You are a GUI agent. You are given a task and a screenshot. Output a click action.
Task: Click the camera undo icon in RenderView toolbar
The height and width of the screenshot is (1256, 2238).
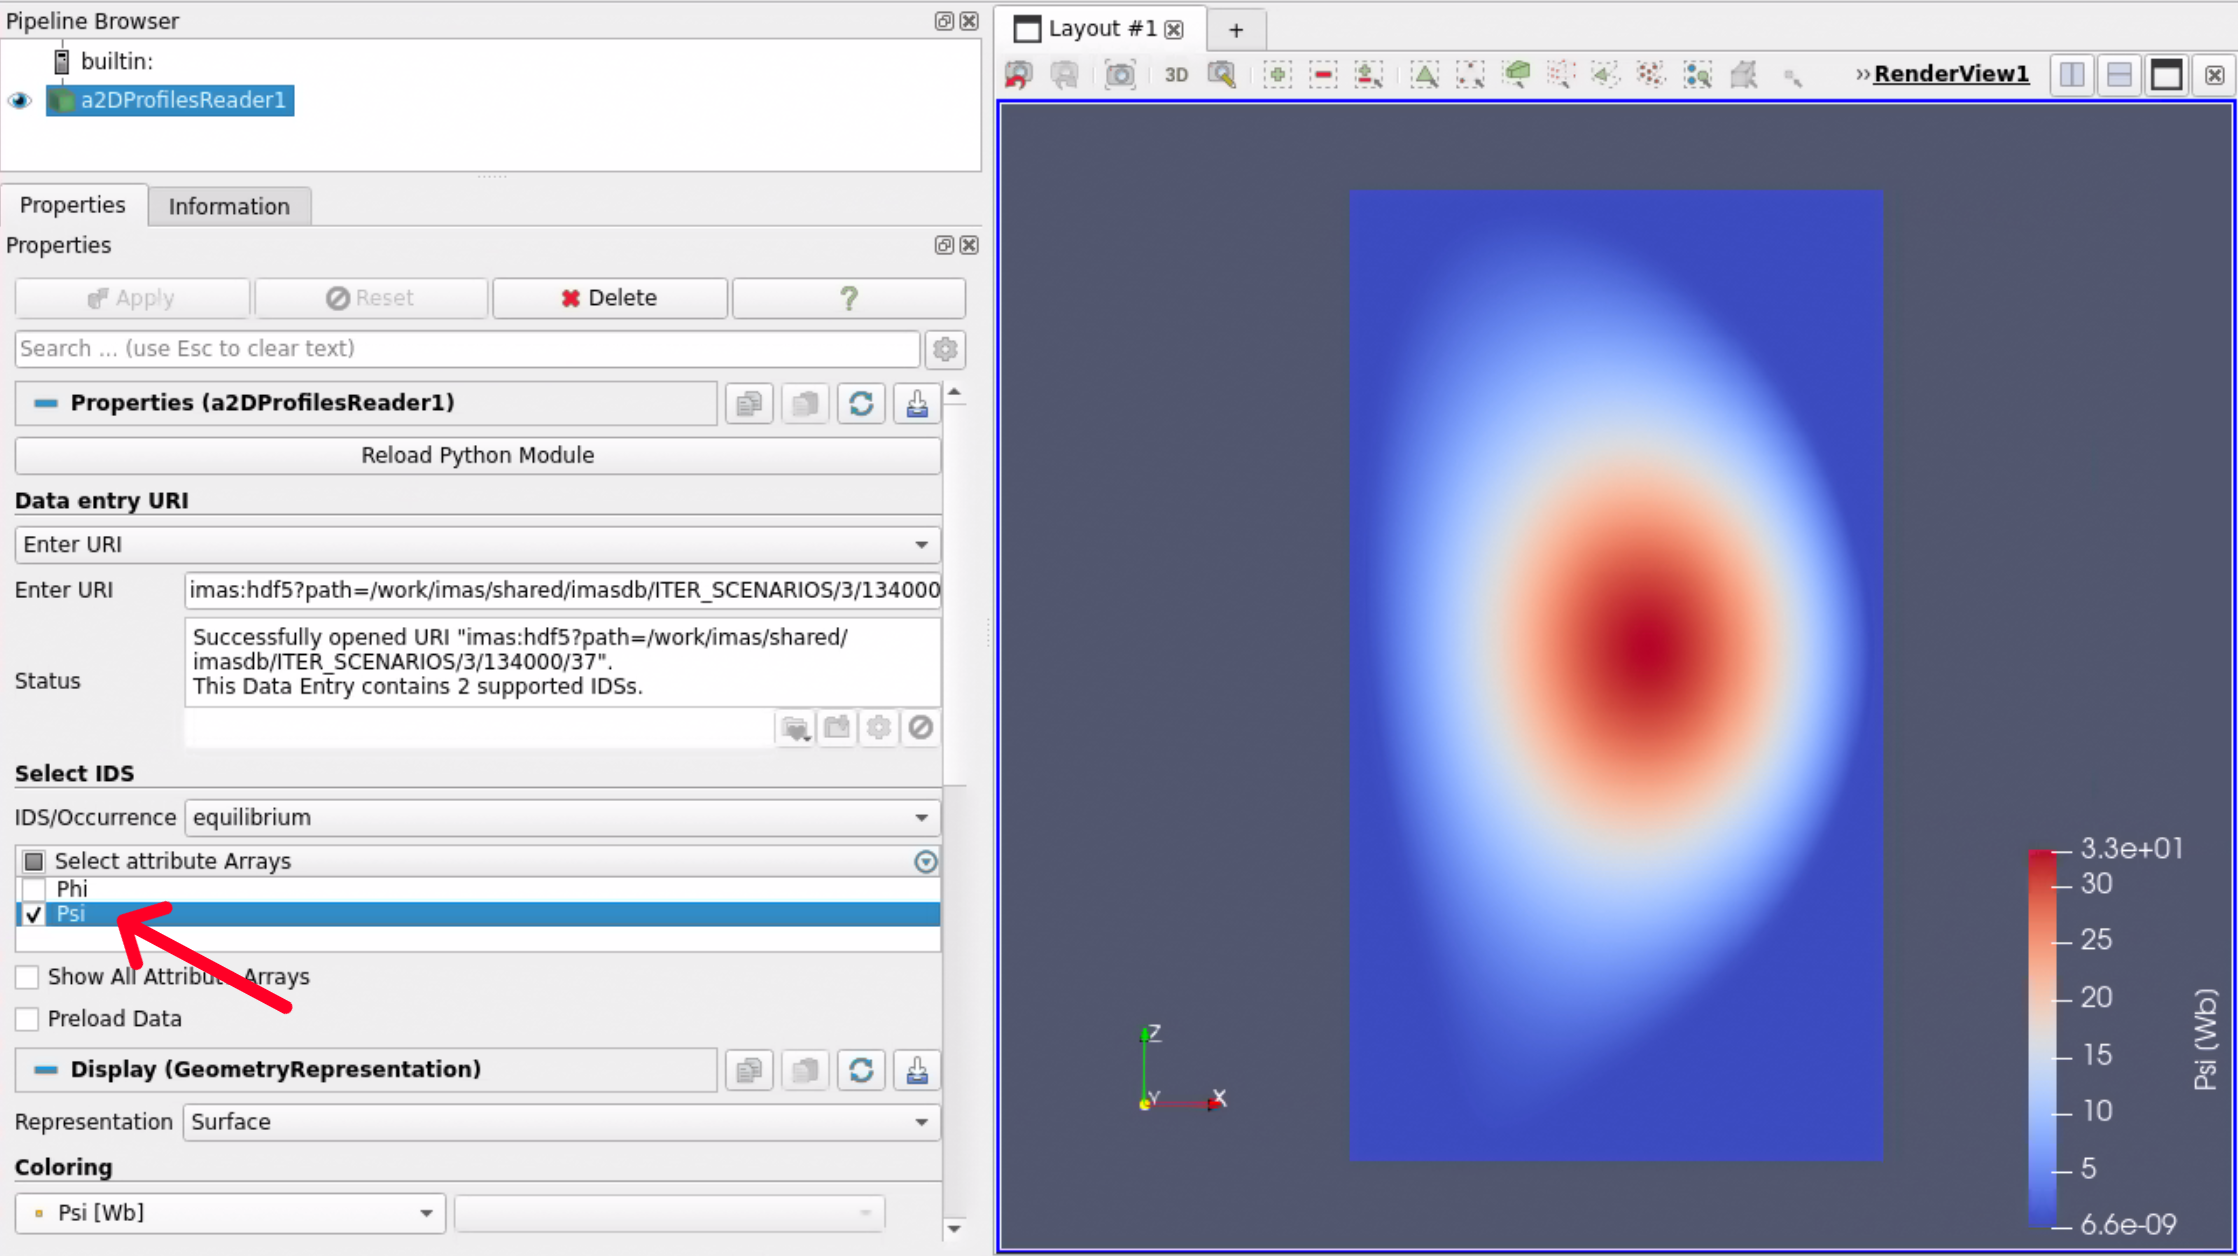(x=1019, y=74)
